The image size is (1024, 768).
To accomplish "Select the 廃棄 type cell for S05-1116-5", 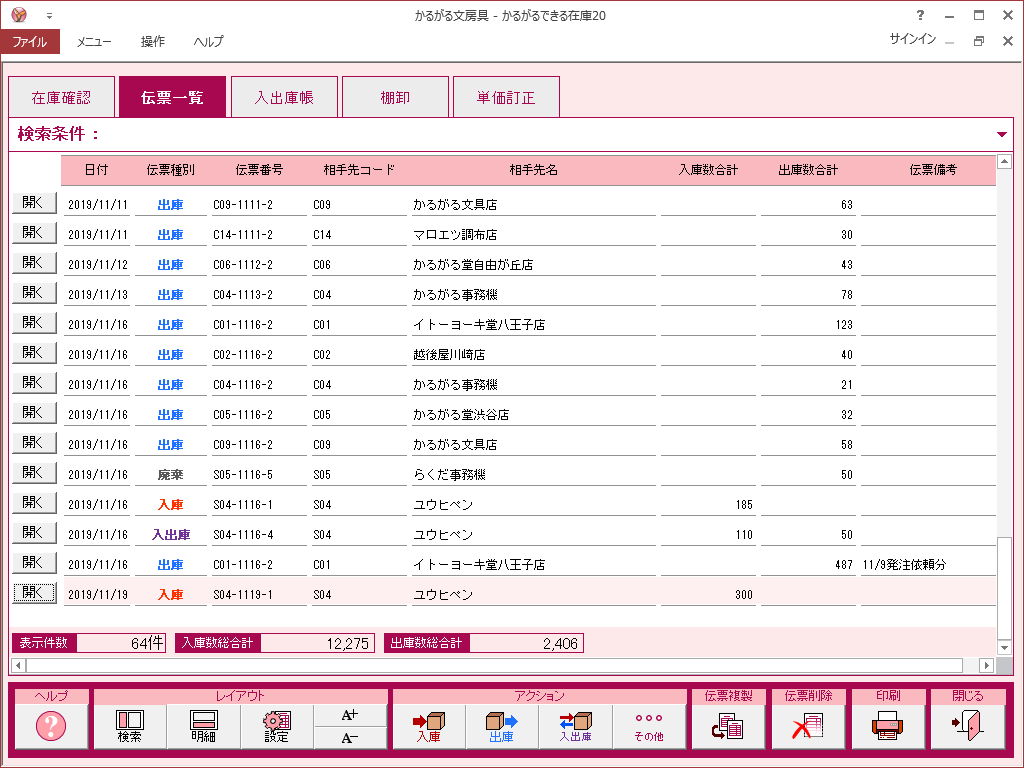I will click(x=170, y=475).
